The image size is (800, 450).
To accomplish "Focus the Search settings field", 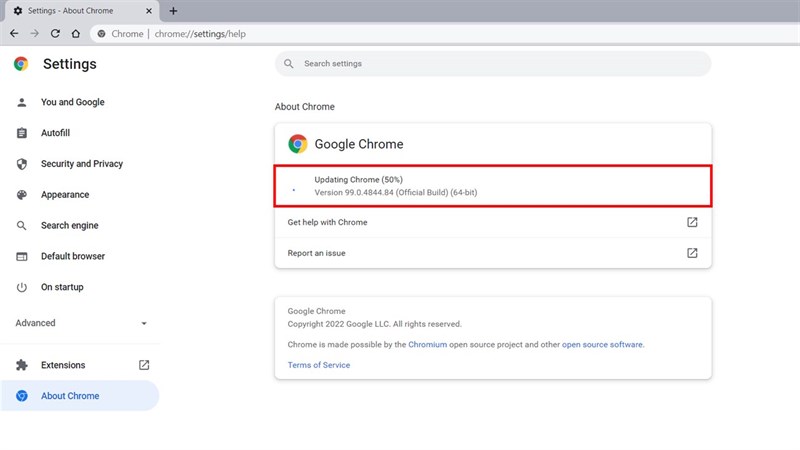I will pos(493,64).
